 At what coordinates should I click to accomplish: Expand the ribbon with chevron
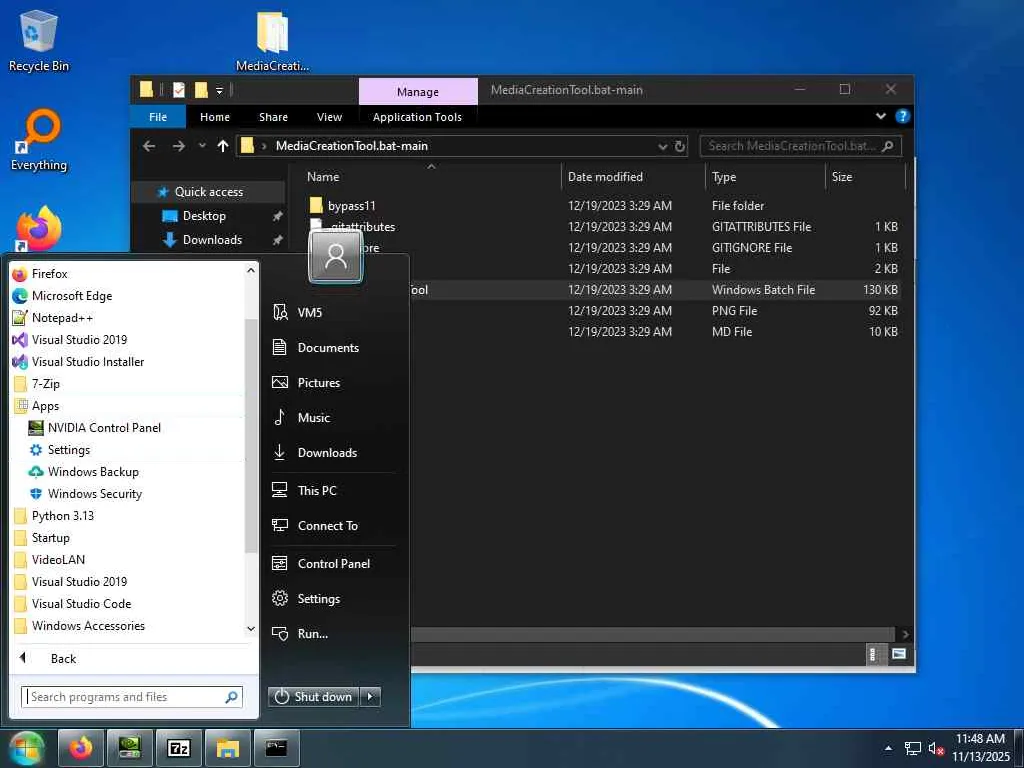point(880,116)
